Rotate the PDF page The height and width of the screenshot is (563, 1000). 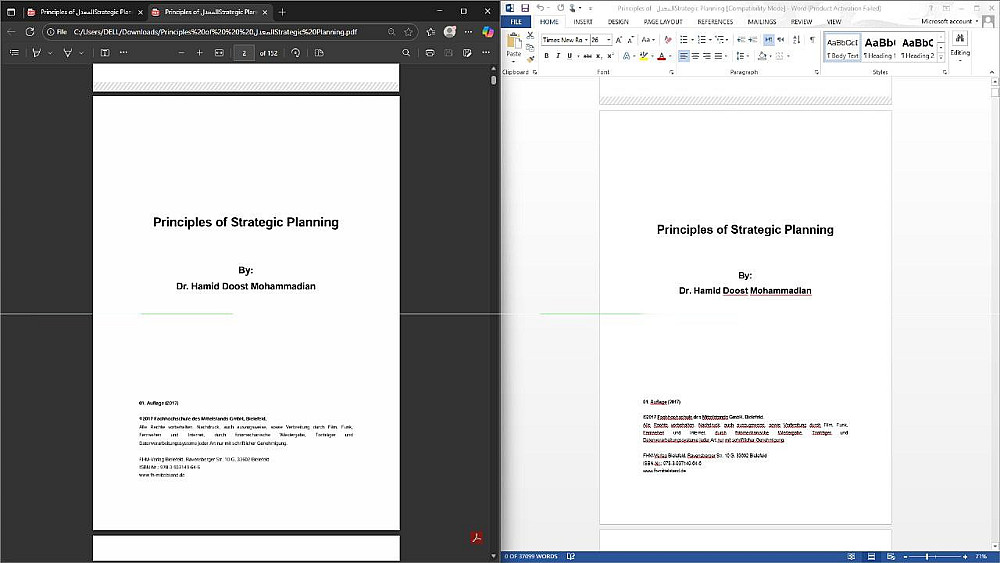point(295,53)
